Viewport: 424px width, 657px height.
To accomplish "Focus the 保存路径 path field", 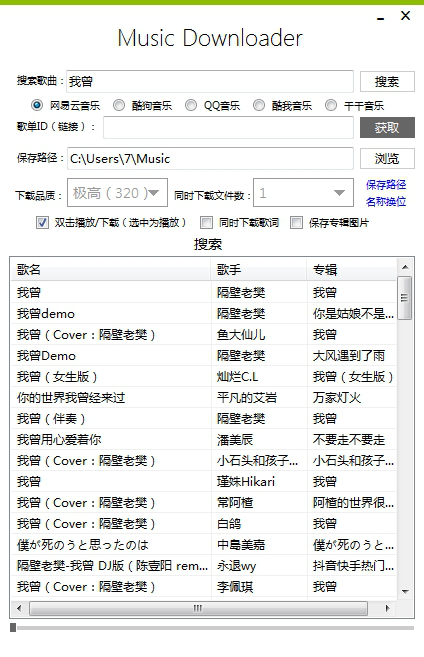I will pyautogui.click(x=210, y=158).
